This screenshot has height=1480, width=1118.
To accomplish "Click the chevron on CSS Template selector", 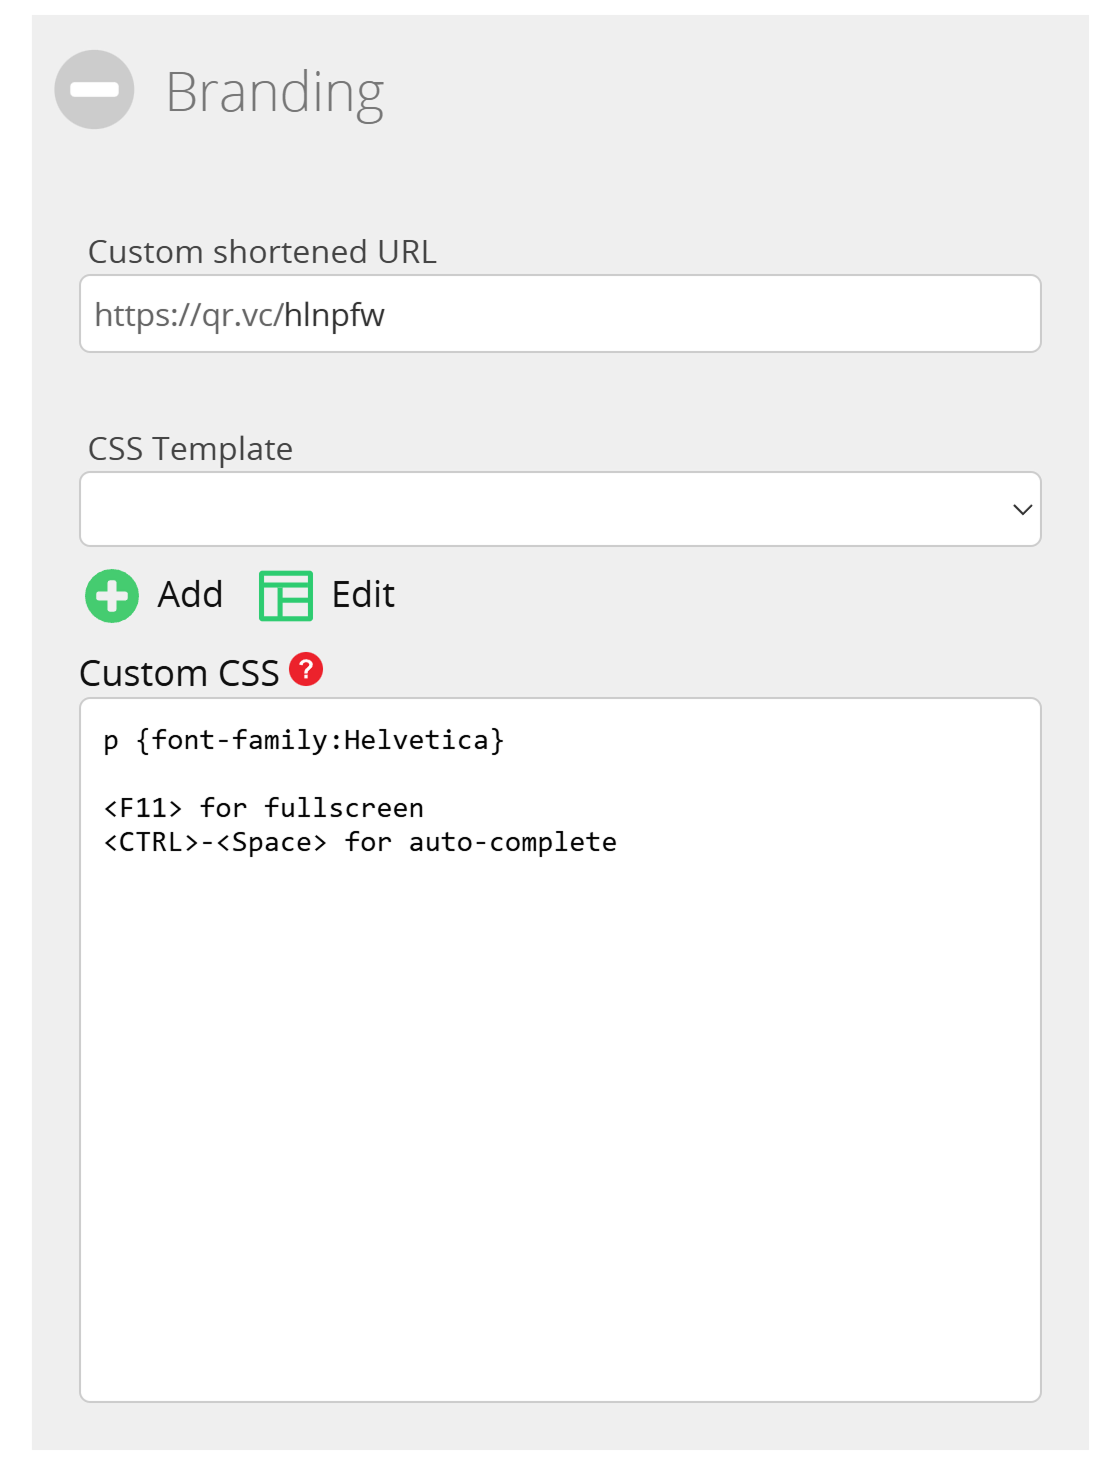I will click(1021, 509).
